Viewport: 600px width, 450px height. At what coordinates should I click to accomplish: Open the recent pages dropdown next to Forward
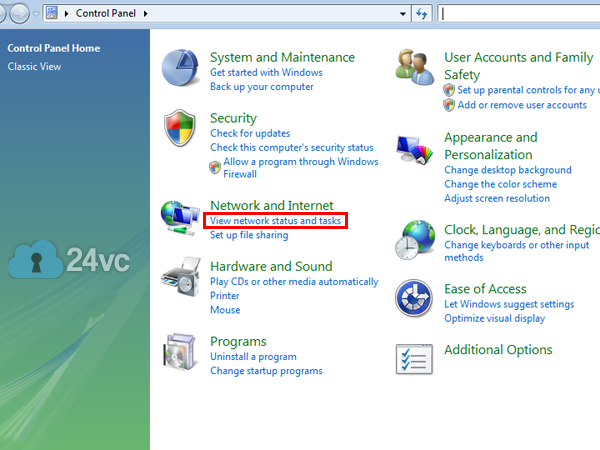[x=36, y=14]
